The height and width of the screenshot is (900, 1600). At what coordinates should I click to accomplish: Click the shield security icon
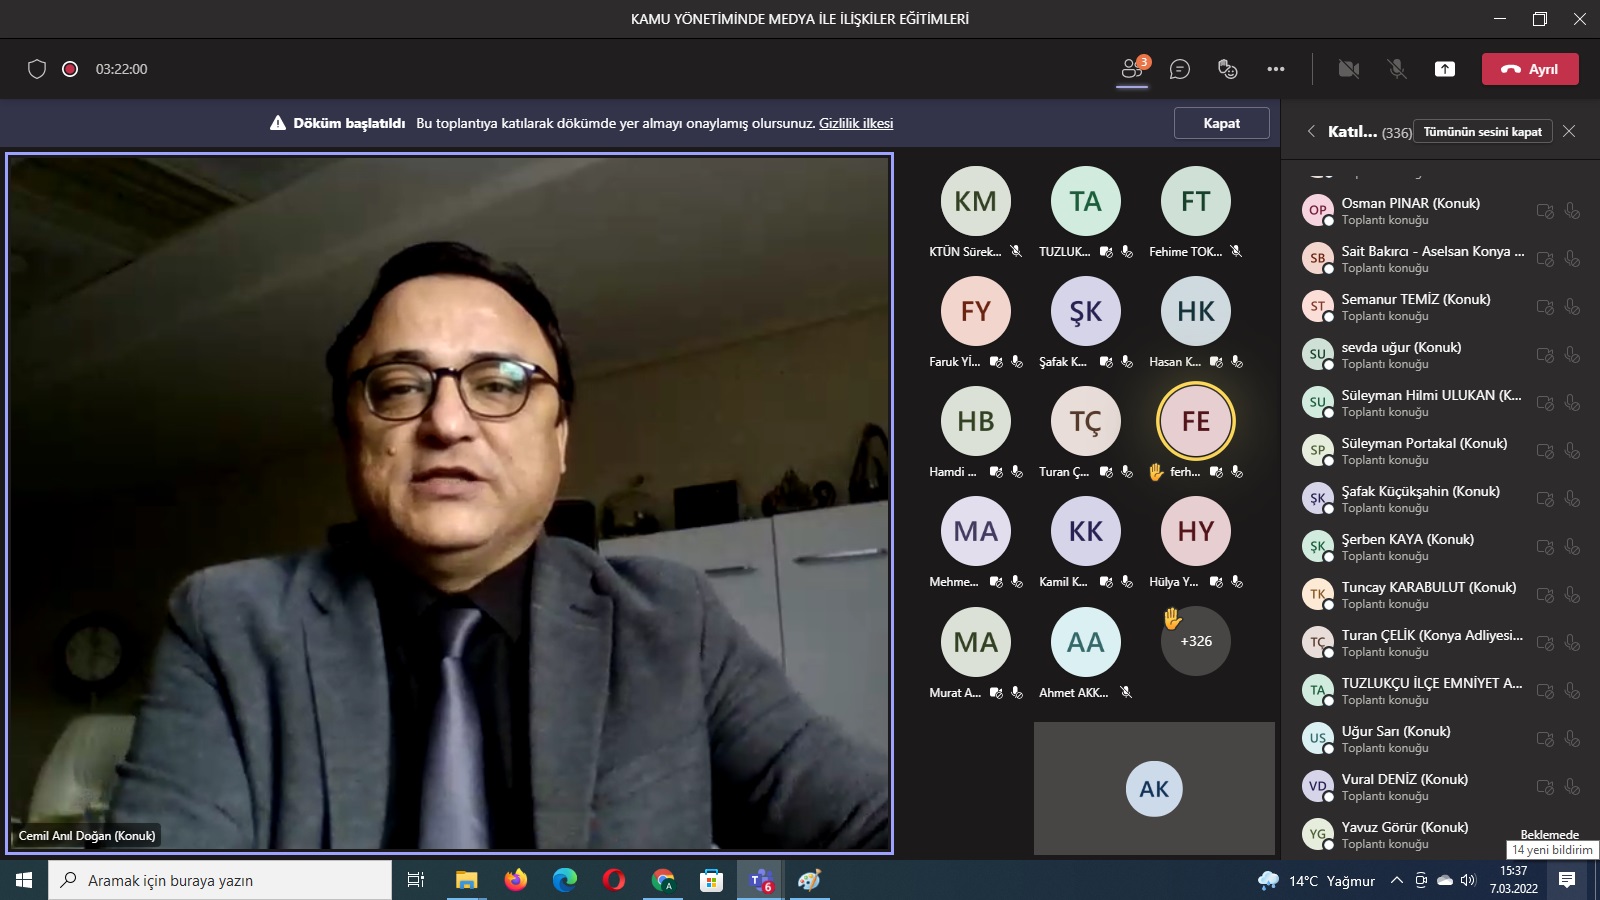(x=37, y=69)
